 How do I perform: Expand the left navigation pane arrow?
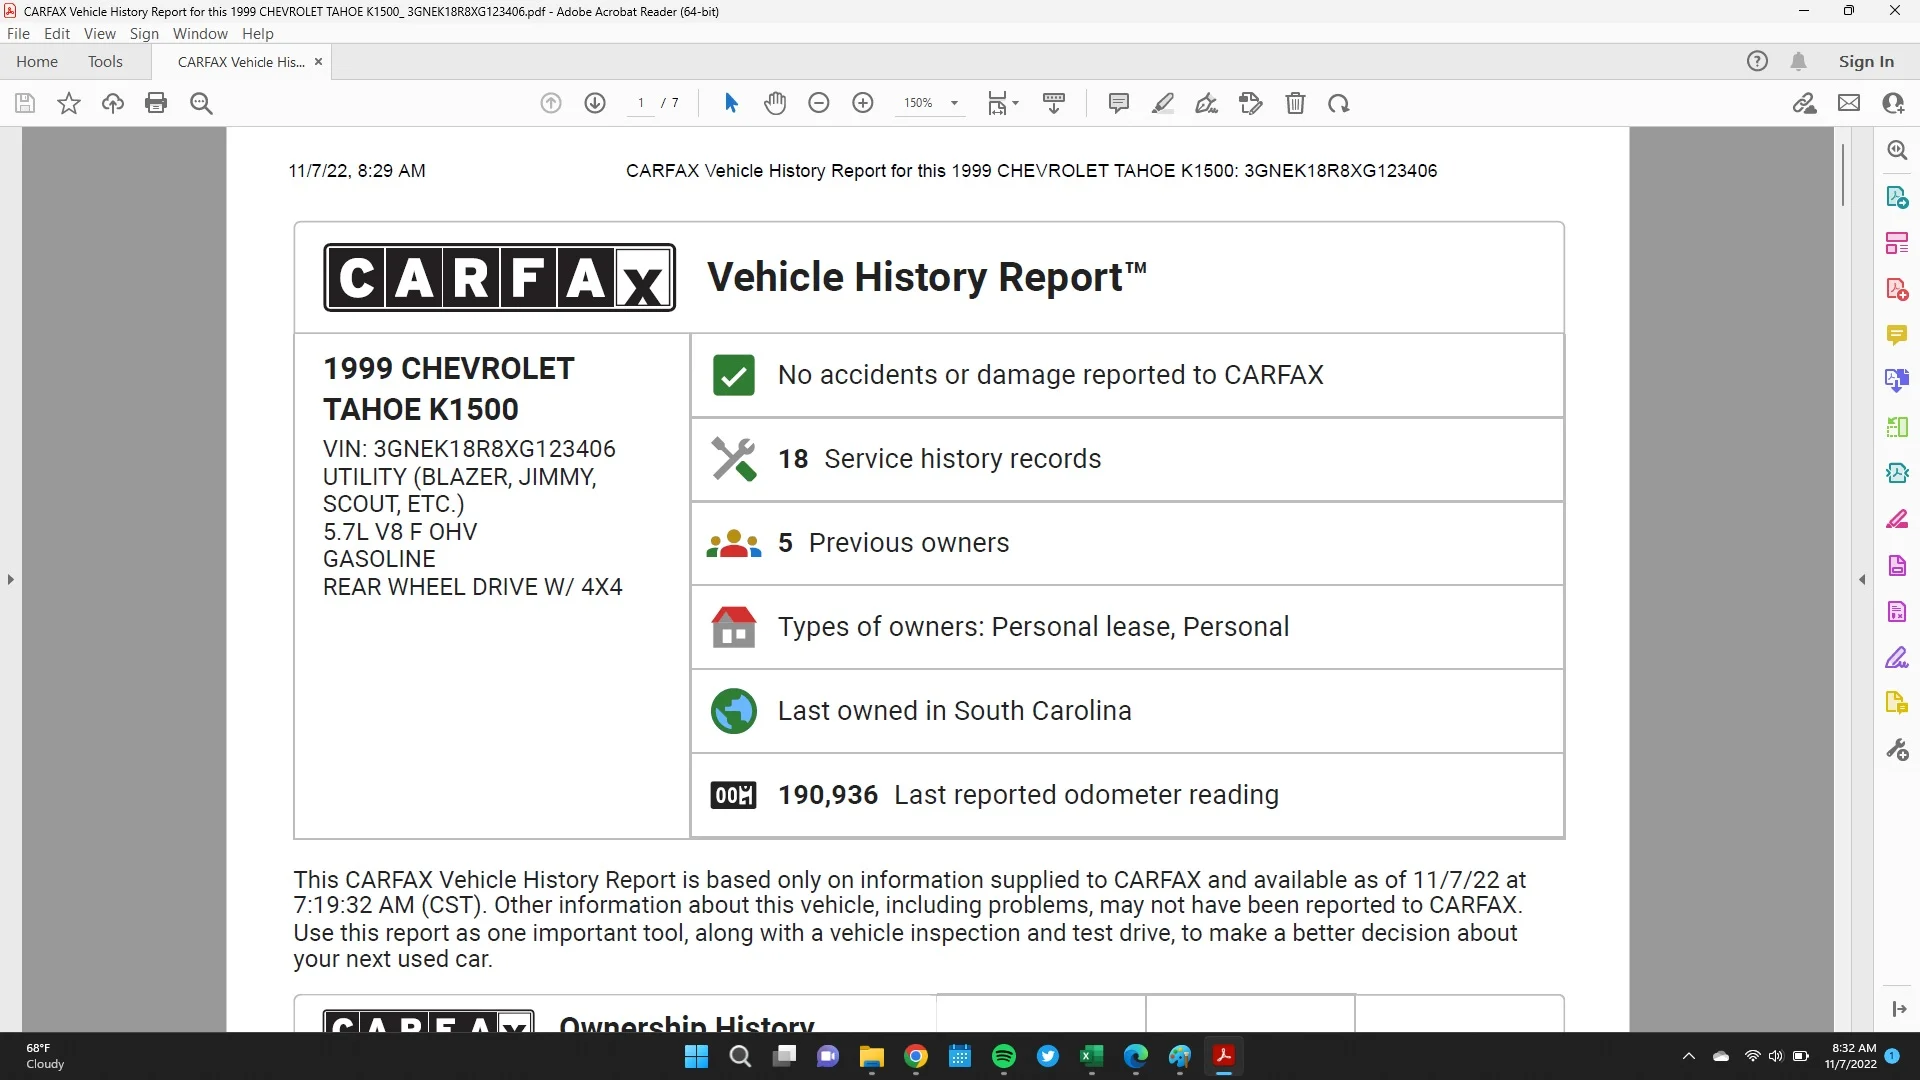click(x=11, y=579)
